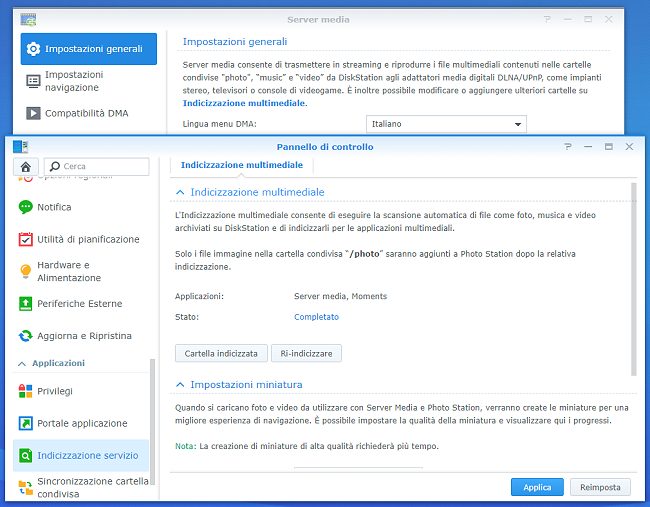Follow the Indicizzazione multimediale link

[x=244, y=103]
